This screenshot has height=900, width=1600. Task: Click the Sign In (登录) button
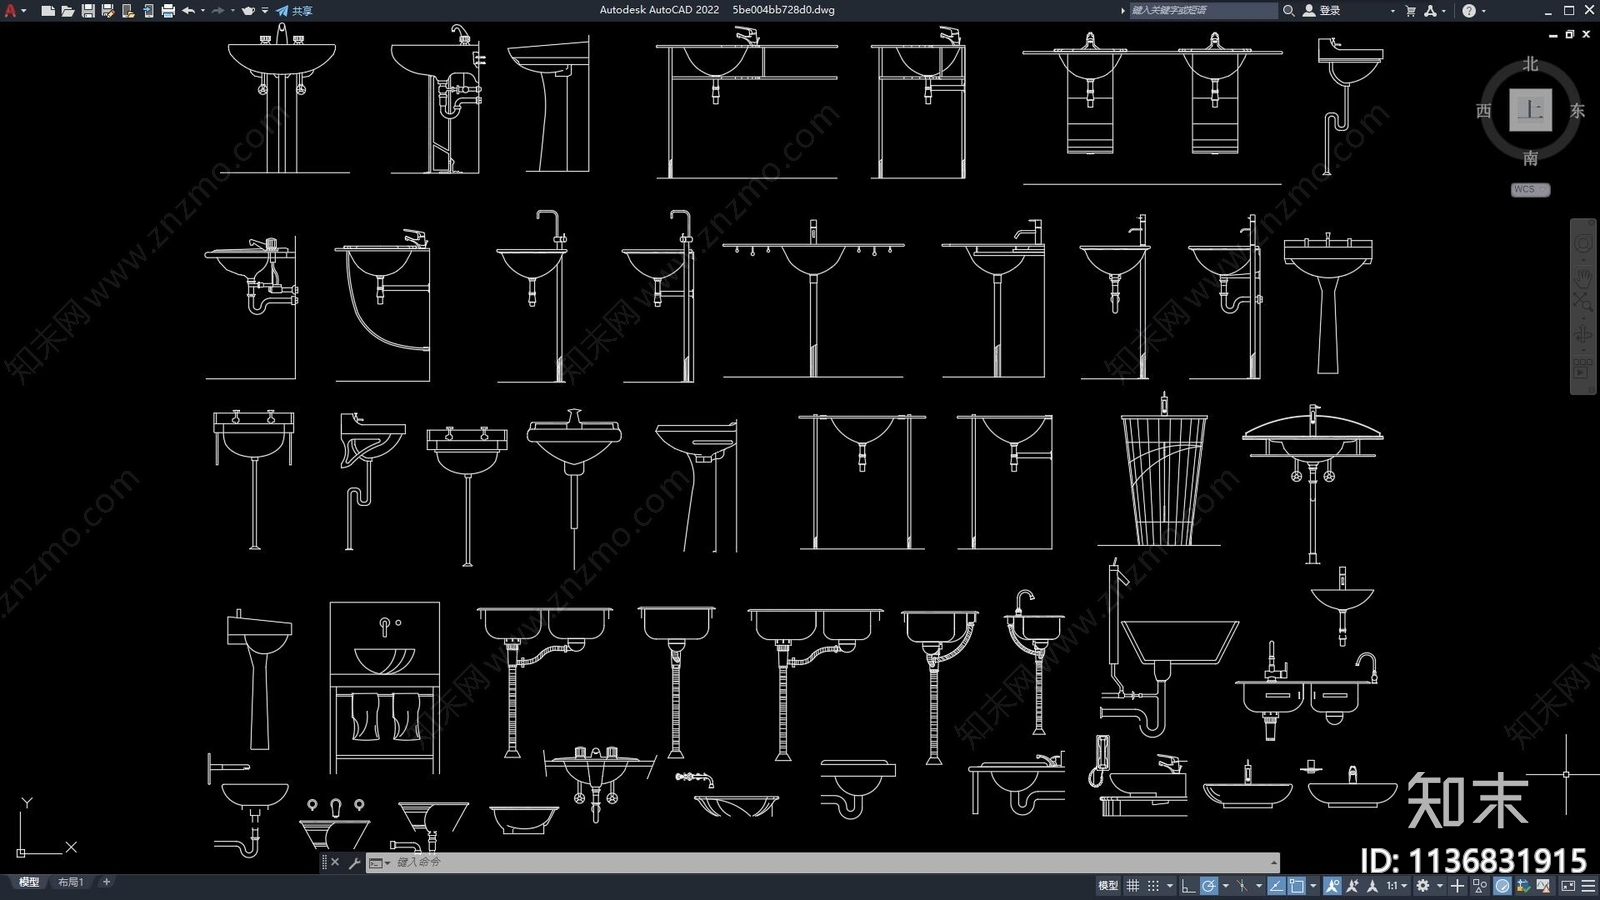click(1321, 10)
